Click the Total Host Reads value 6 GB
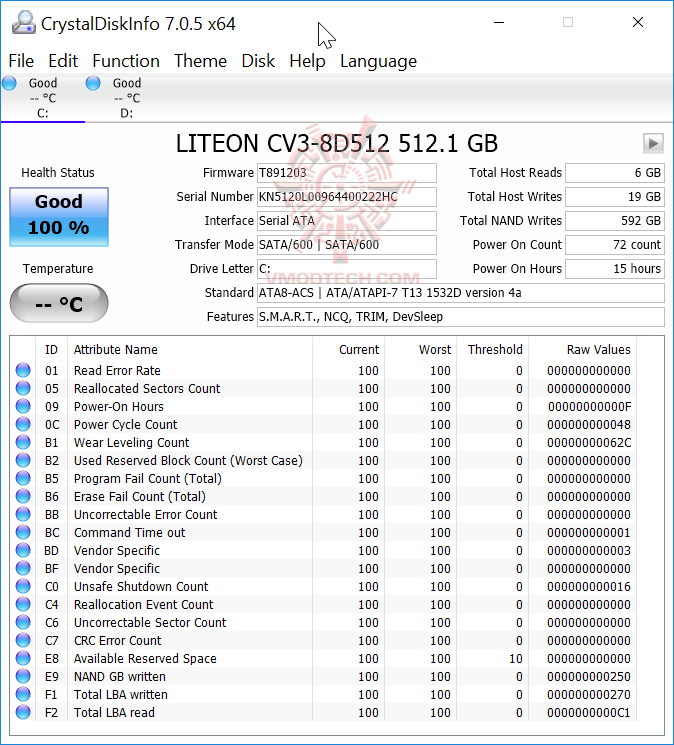Viewport: 674px width, 745px height. click(615, 173)
